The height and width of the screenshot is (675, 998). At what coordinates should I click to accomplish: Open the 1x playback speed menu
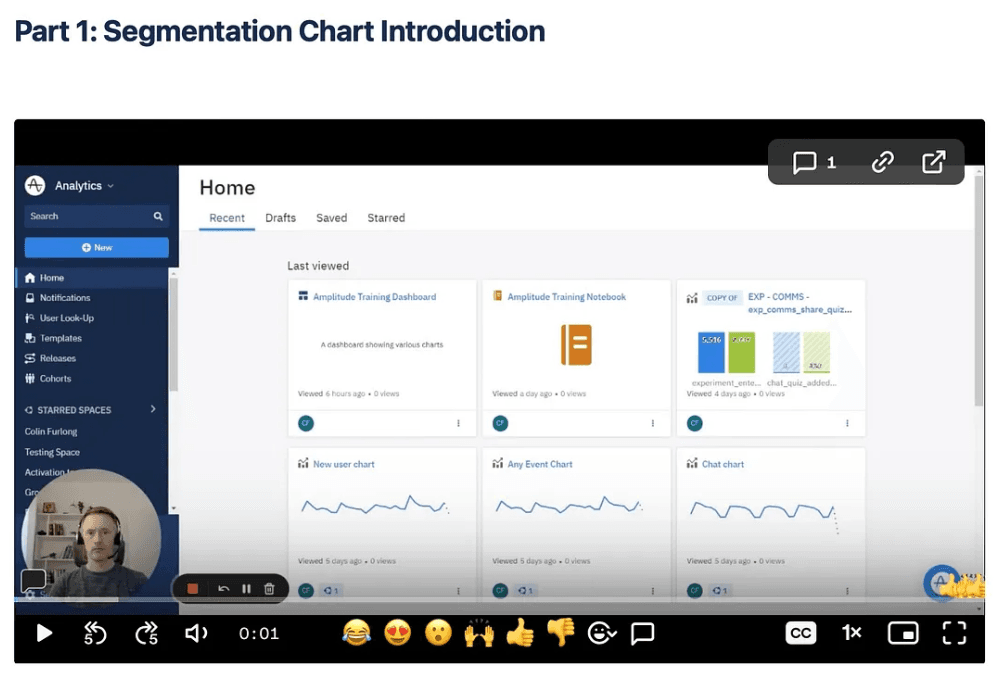(851, 632)
